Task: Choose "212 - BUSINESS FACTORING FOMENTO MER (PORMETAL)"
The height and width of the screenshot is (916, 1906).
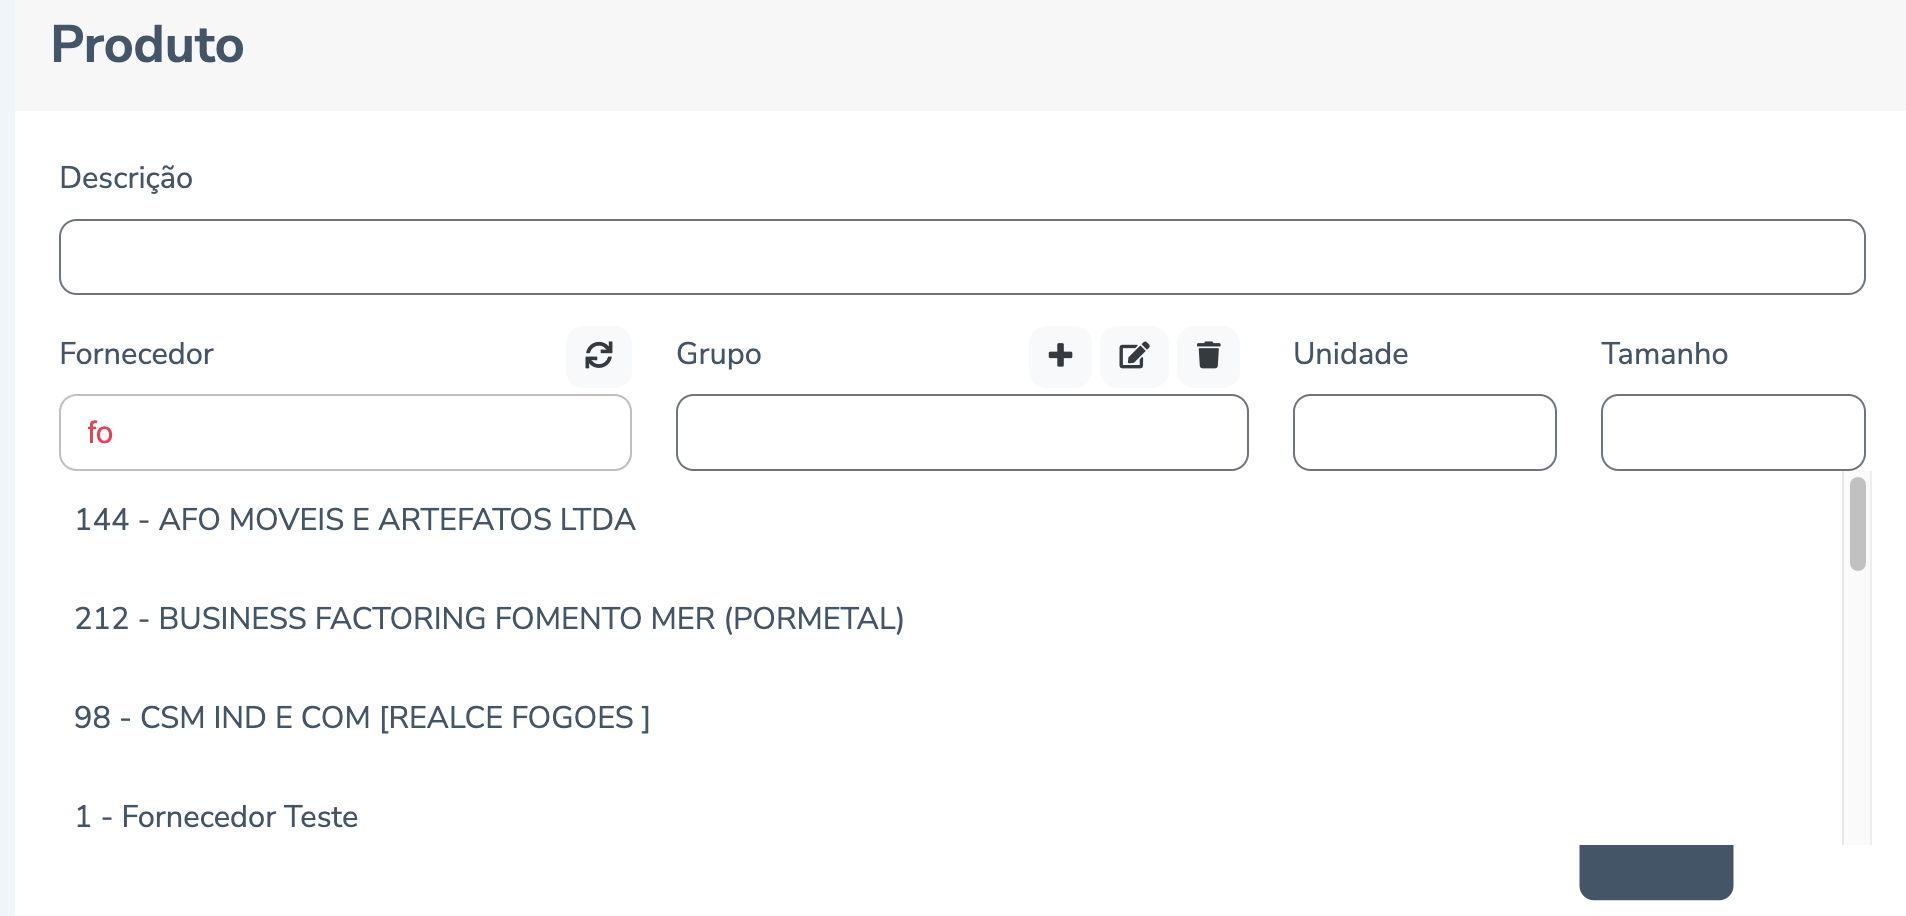Action: [x=489, y=619]
